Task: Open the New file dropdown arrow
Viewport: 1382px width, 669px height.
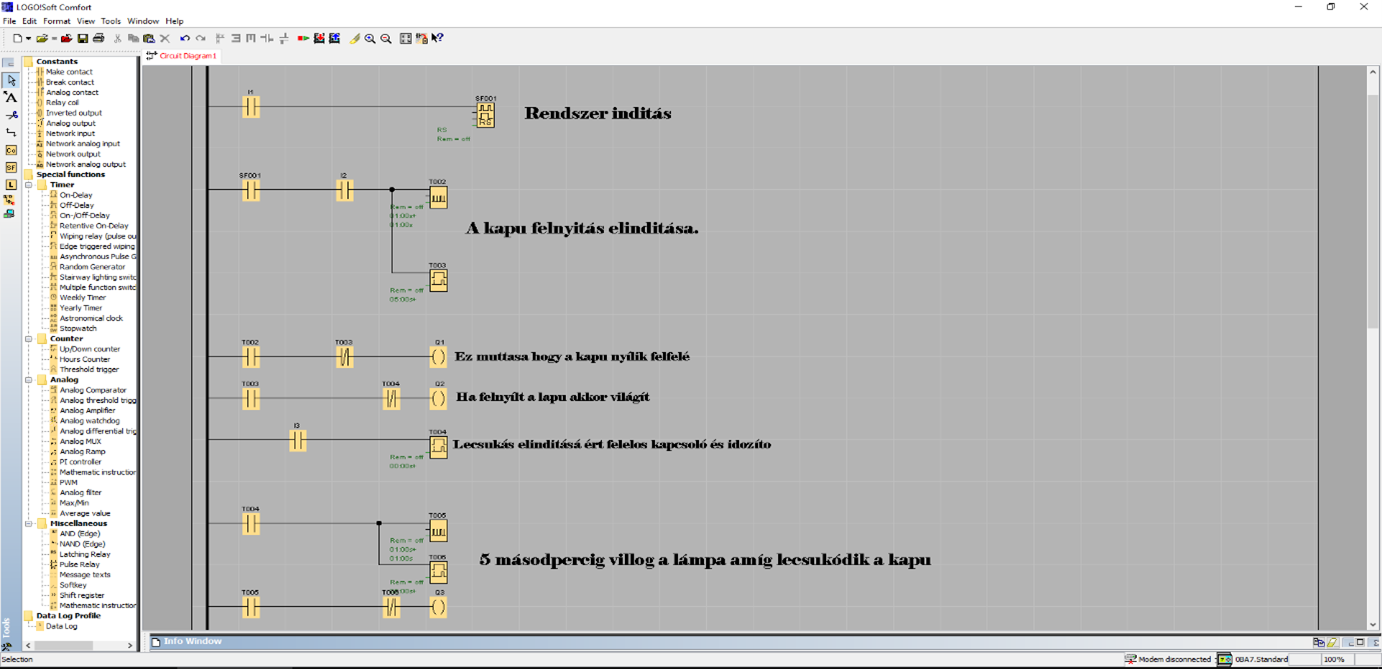Action: 28,39
